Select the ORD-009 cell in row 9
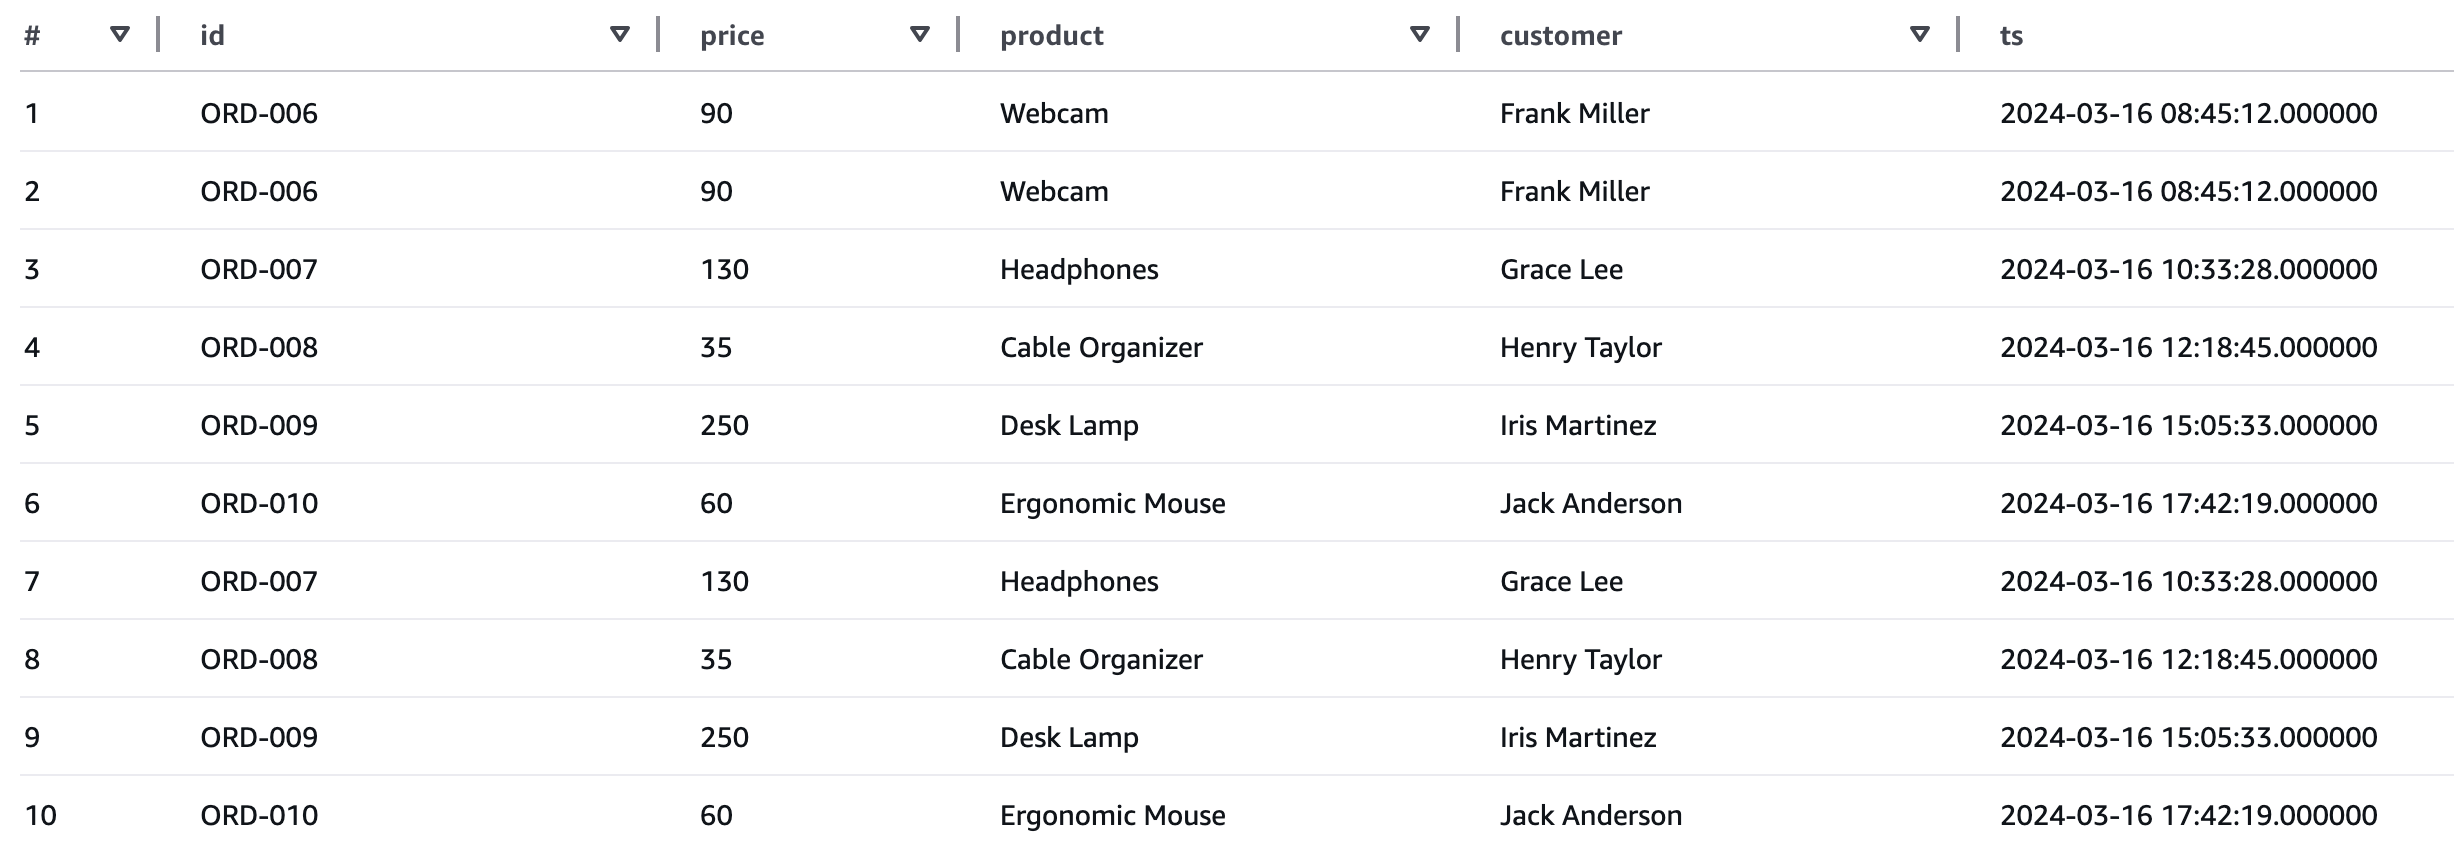This screenshot has width=2454, height=850. pos(259,737)
